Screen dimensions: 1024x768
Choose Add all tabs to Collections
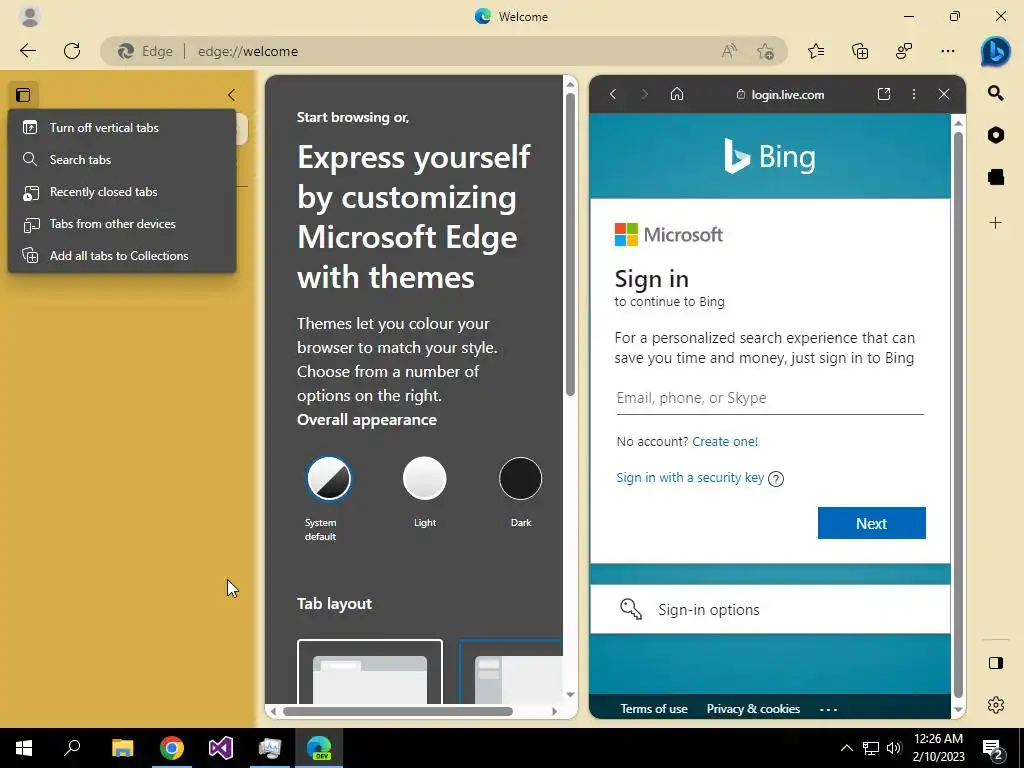point(122,255)
